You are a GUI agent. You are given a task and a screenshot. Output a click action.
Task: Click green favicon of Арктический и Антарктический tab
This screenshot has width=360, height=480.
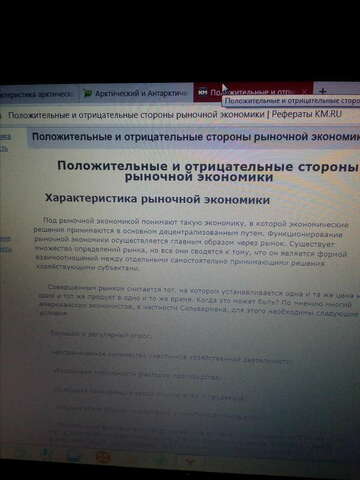click(x=88, y=93)
